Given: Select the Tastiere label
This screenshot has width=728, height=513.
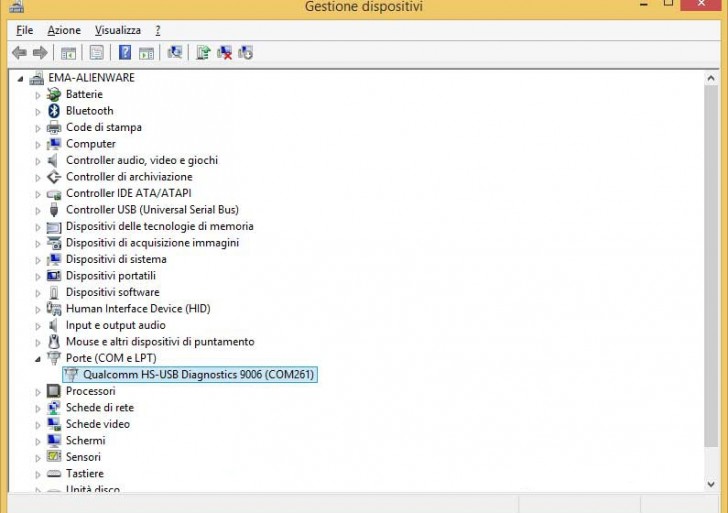Looking at the screenshot, I should [84, 474].
